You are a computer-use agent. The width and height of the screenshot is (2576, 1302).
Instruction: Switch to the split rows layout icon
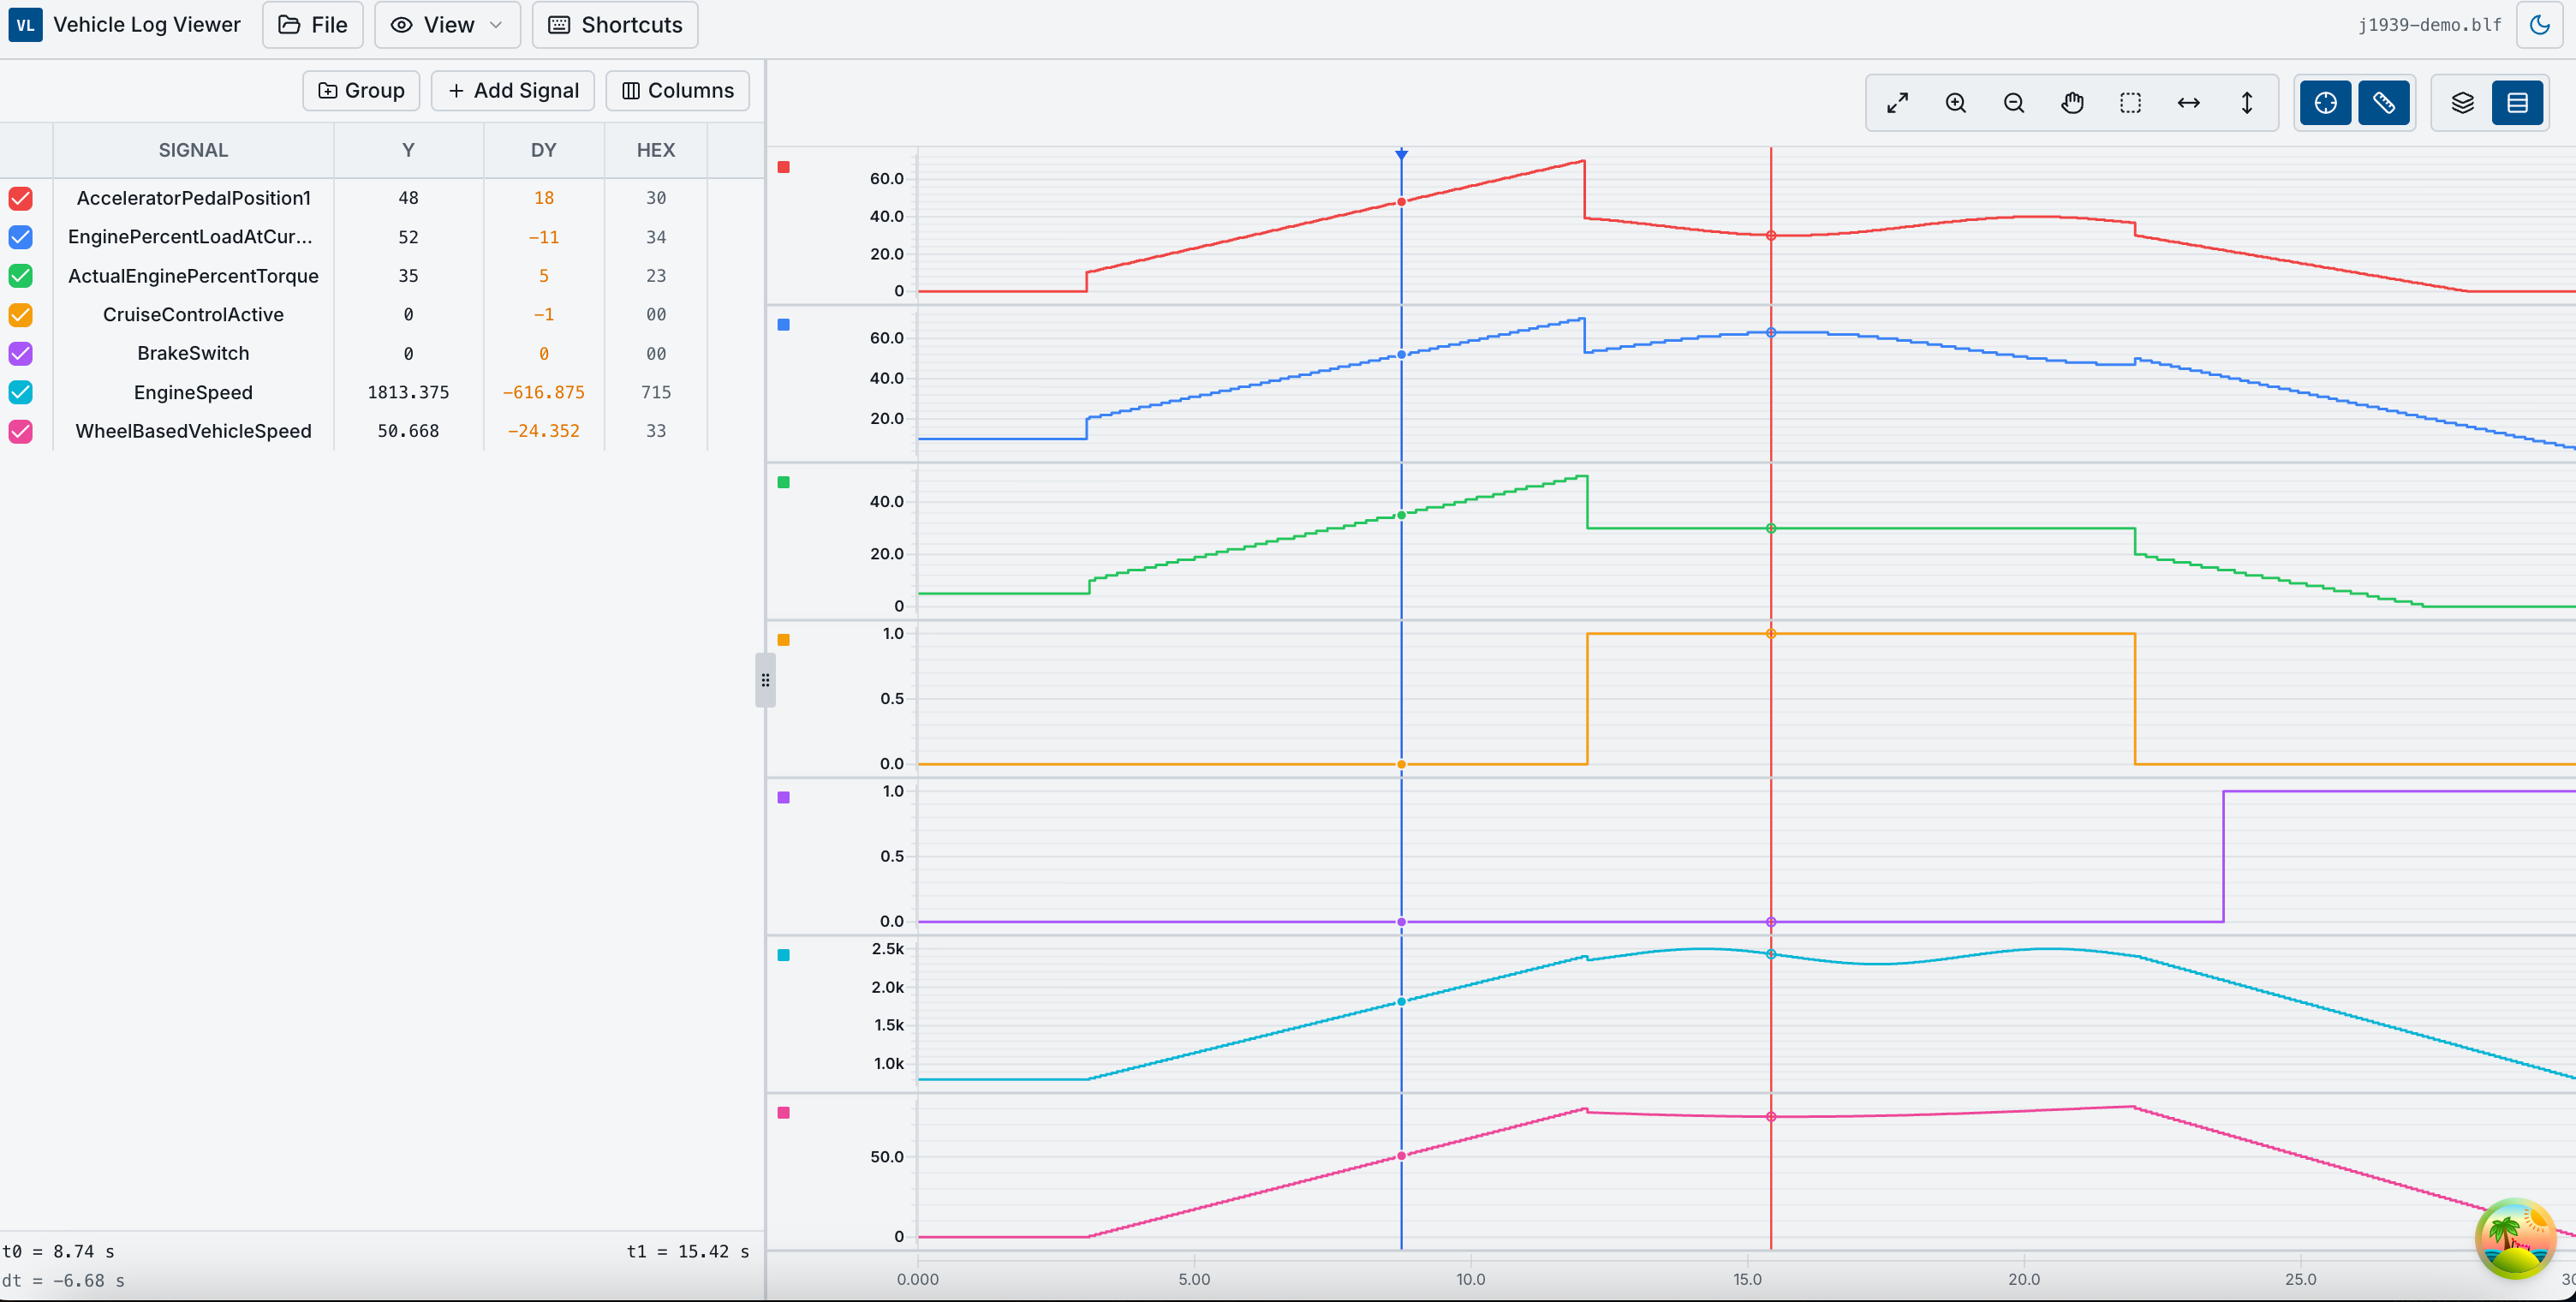[2517, 103]
